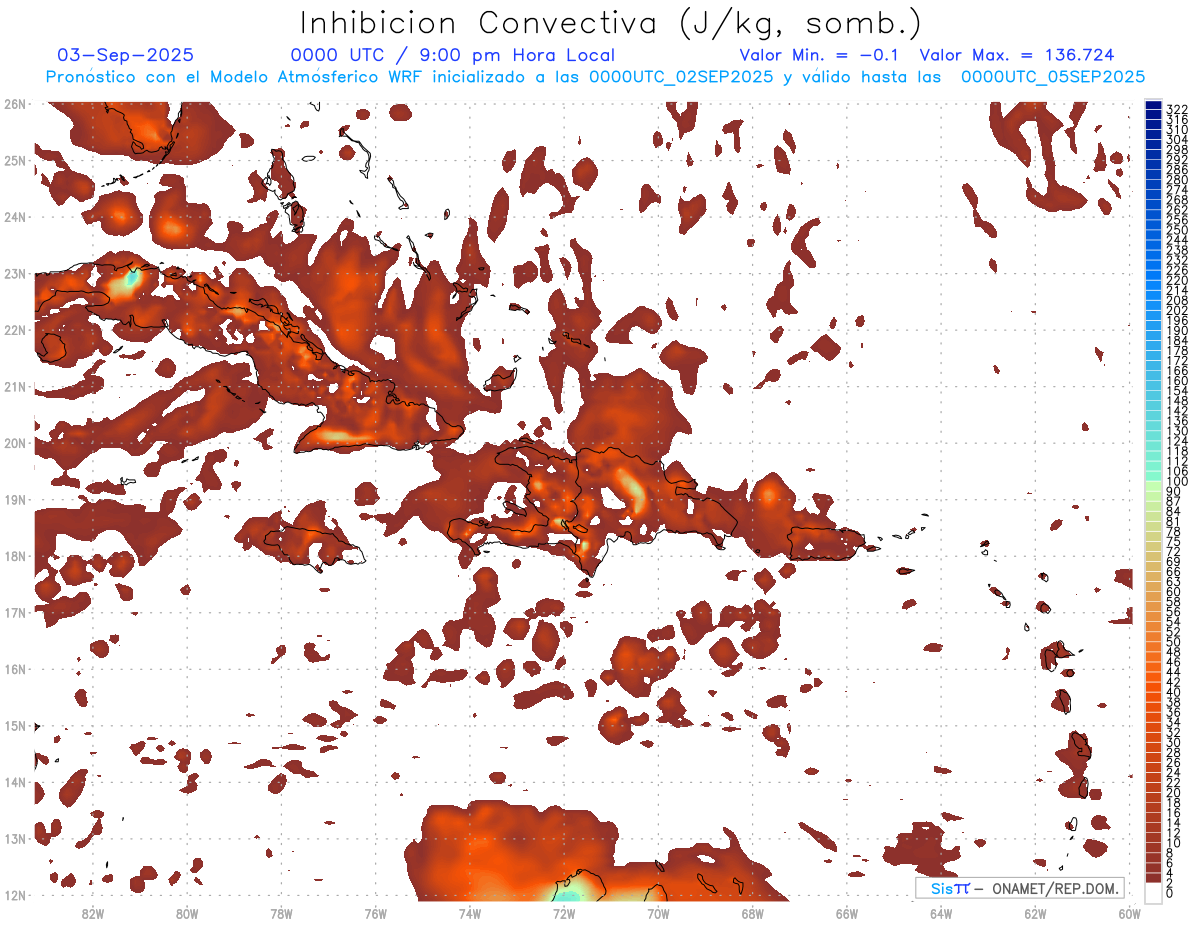The height and width of the screenshot is (927, 1200).
Task: Click the '17N' latitude label
Action: pyautogui.click(x=15, y=613)
